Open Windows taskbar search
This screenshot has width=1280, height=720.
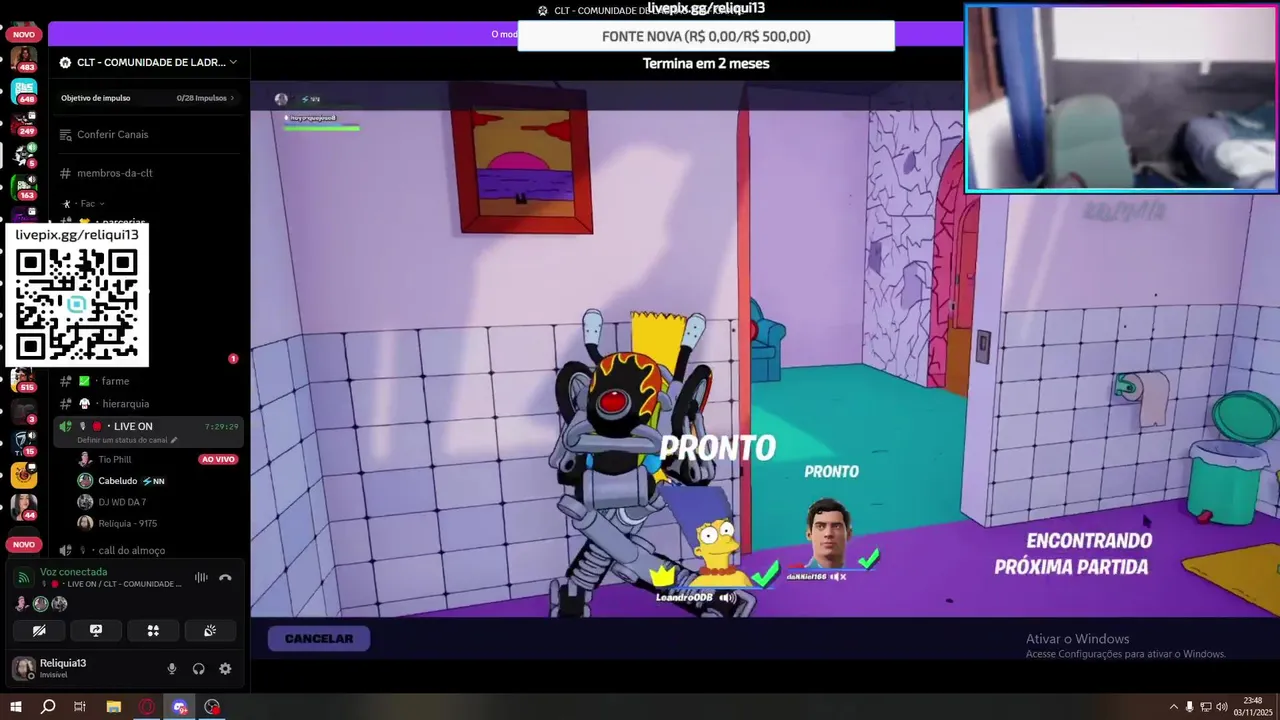pos(47,707)
